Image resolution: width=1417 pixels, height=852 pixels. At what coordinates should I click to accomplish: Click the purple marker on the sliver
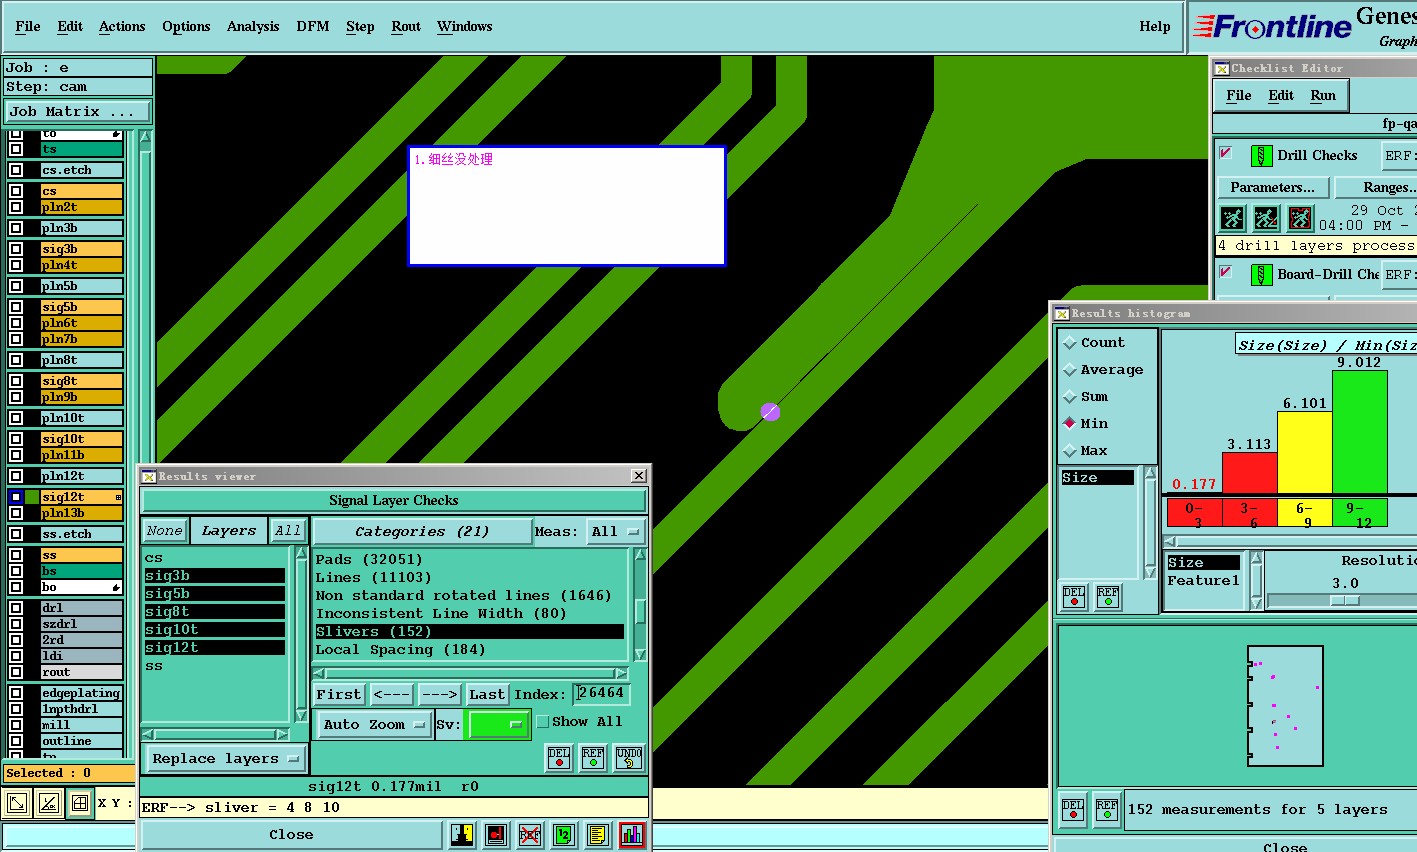click(770, 412)
